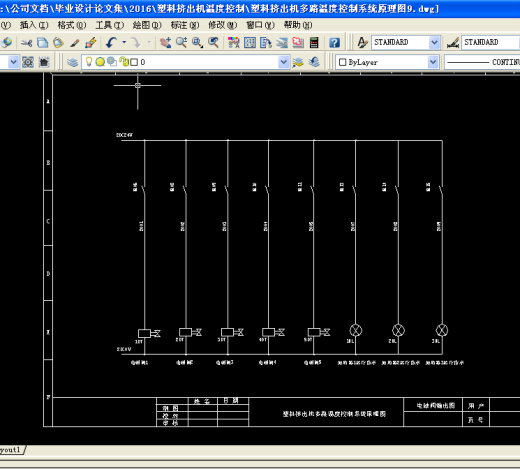Open the QuickCalc calculator icon
The width and height of the screenshot is (520, 469).
click(314, 43)
